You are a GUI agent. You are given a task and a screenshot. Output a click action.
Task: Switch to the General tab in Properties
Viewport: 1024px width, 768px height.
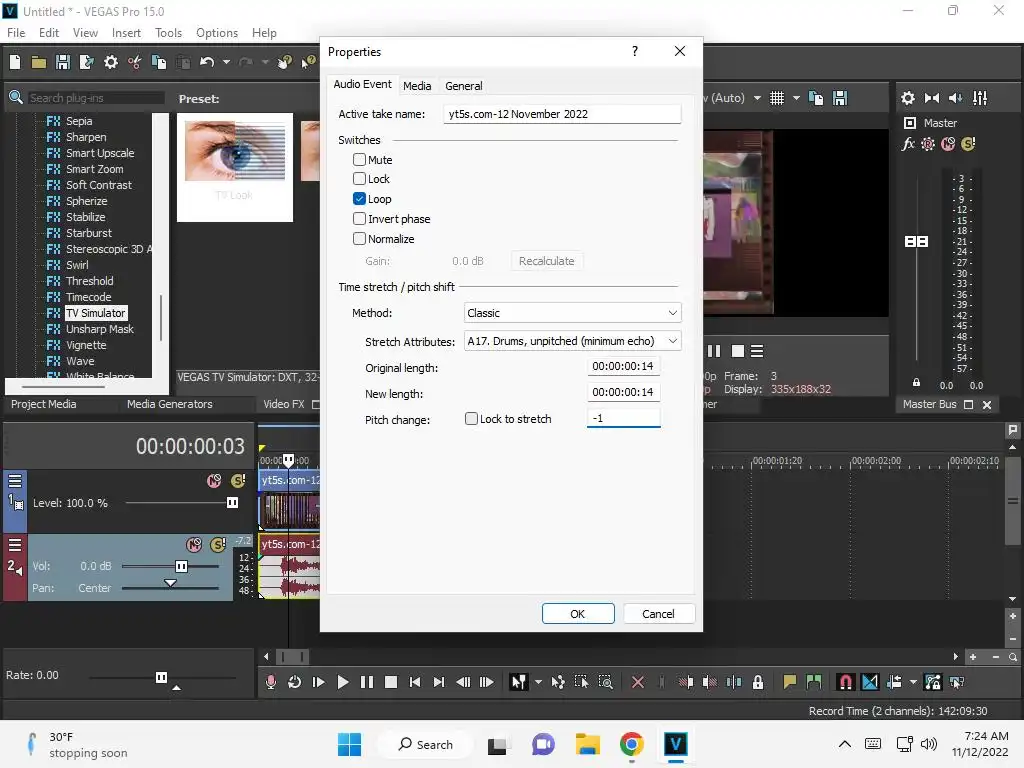click(464, 86)
